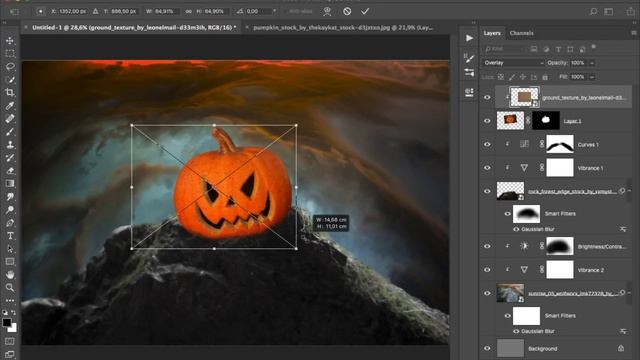The height and width of the screenshot is (360, 640).
Task: Toggle reference point location checkbox
Action: pos(40,11)
